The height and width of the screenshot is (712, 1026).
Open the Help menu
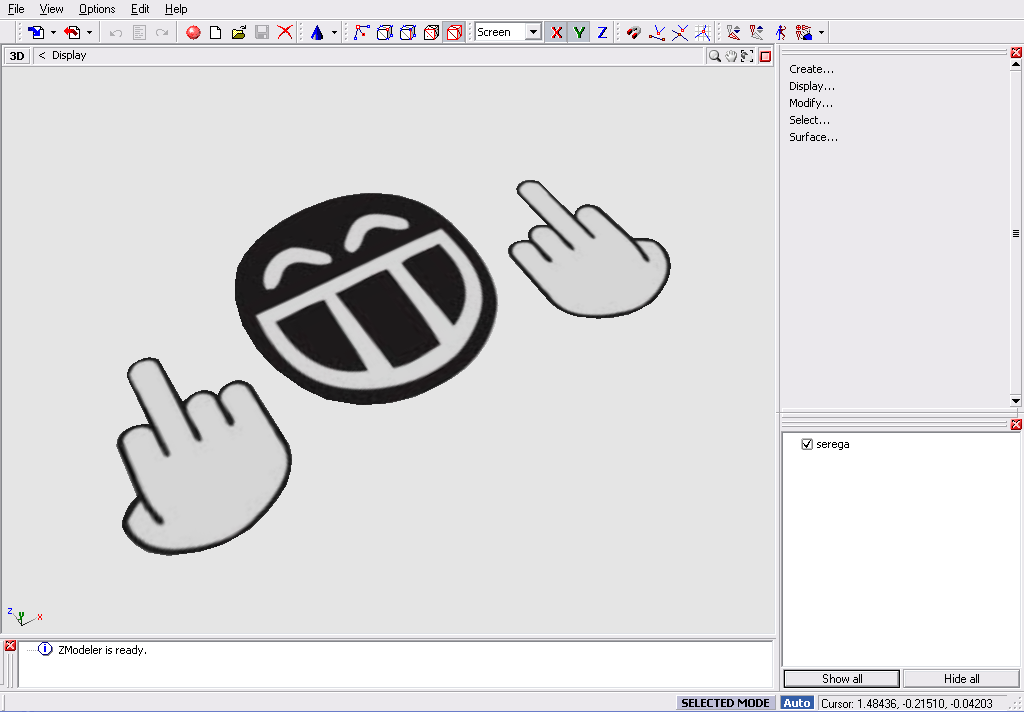176,9
